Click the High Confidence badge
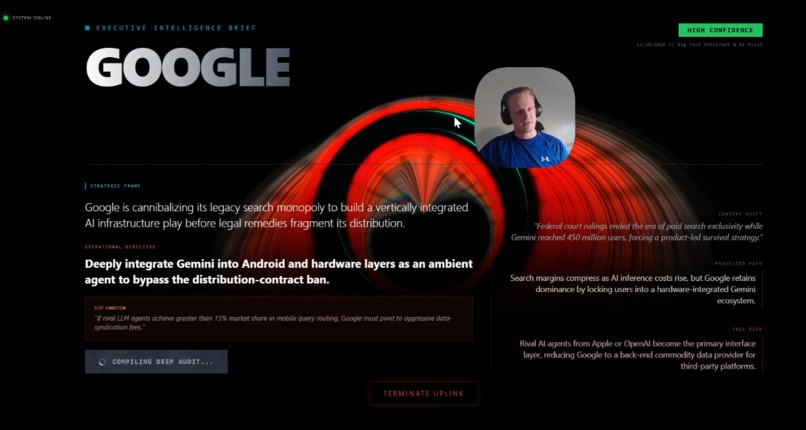Viewport: 806px width, 430px height. click(x=720, y=30)
